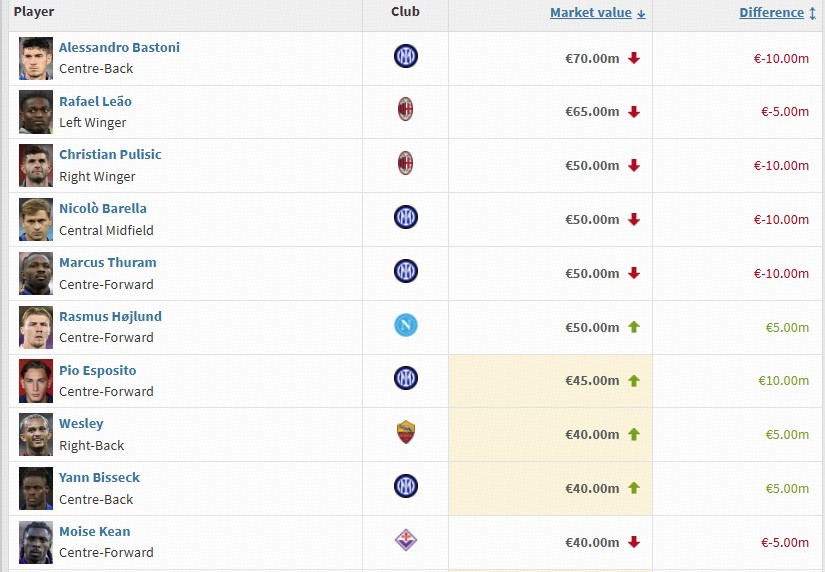Click AC Milan crest next to Rafael Leão
825x572 pixels.
[x=406, y=110]
